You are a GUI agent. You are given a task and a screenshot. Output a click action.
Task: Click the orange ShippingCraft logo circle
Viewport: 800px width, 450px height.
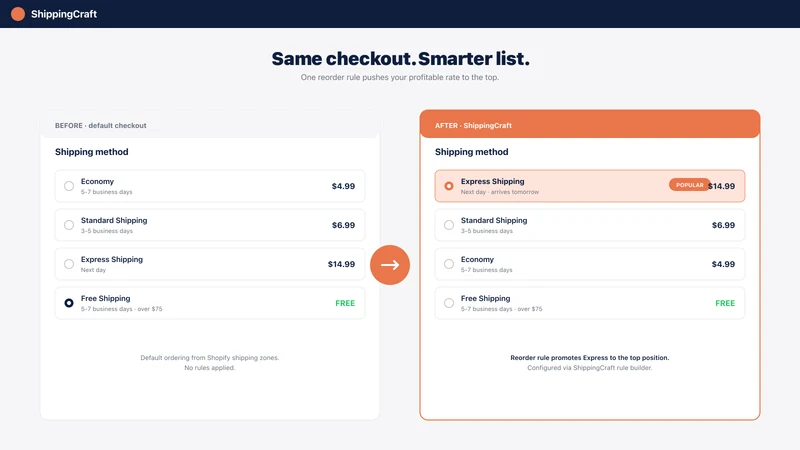18,14
